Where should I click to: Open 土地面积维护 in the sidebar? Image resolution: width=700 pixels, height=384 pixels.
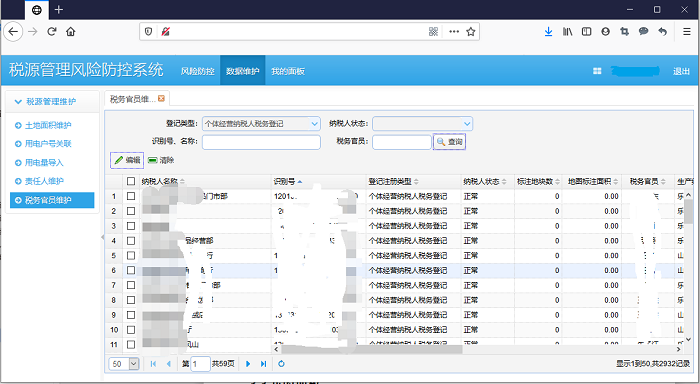(x=48, y=125)
